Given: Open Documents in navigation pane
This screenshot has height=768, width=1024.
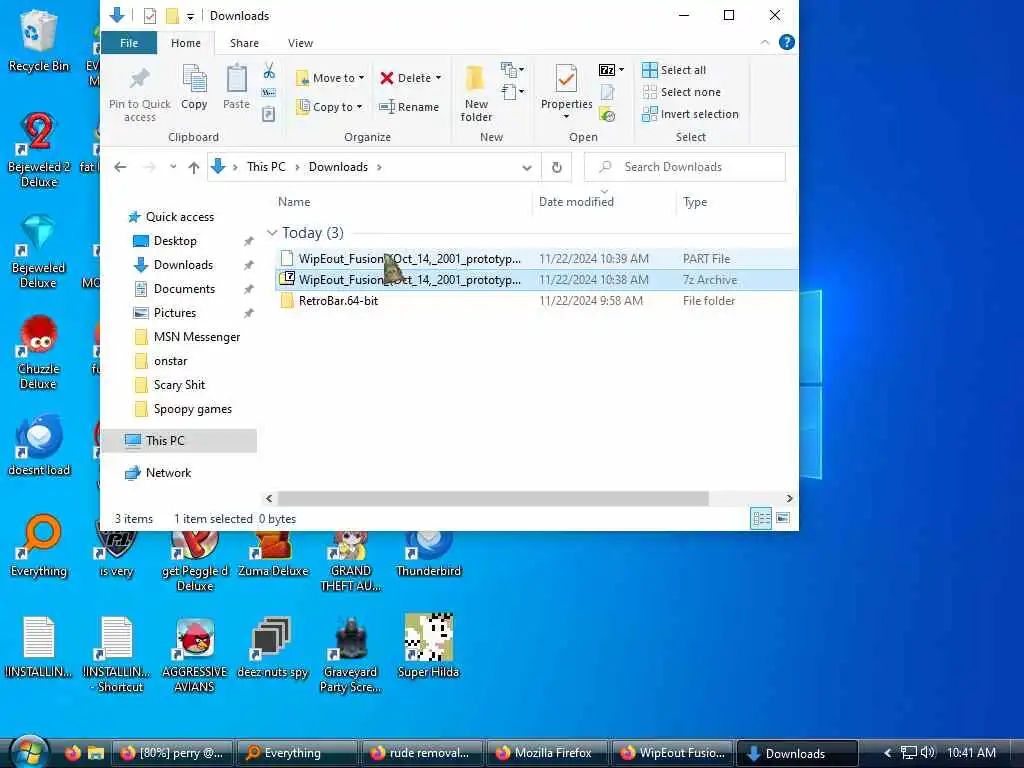Looking at the screenshot, I should coord(184,289).
